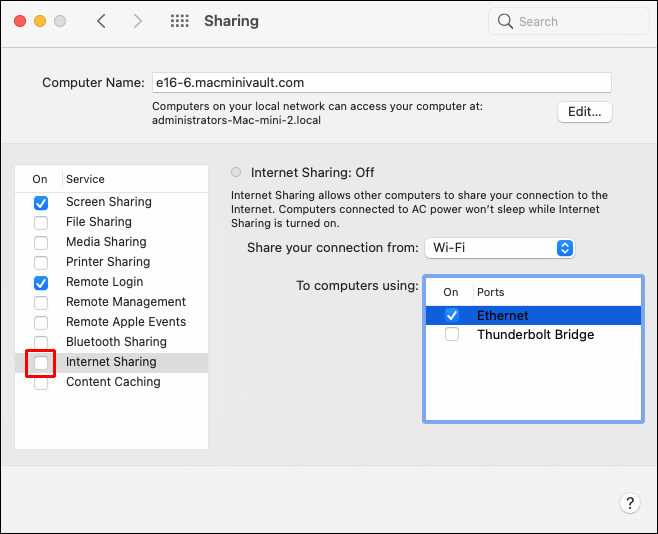This screenshot has width=658, height=534.
Task: Select Content Caching in the service list
Action: (113, 382)
